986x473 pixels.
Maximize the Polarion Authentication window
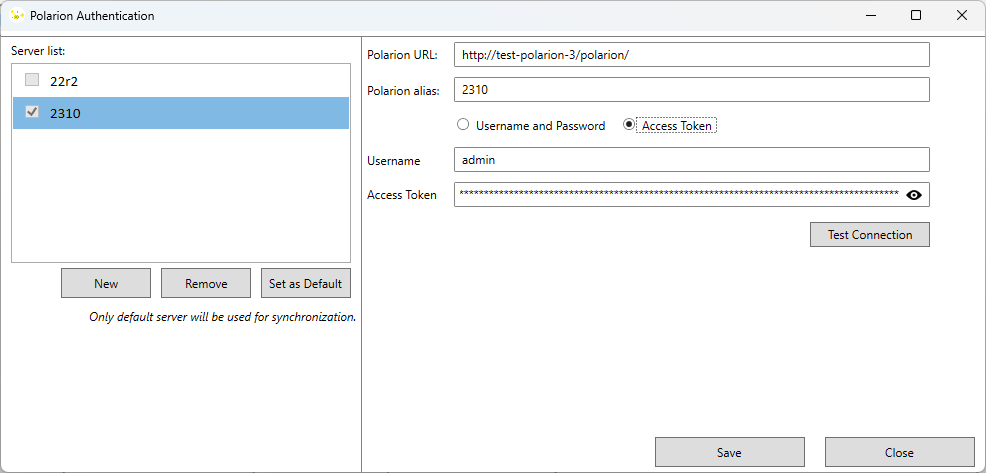915,16
